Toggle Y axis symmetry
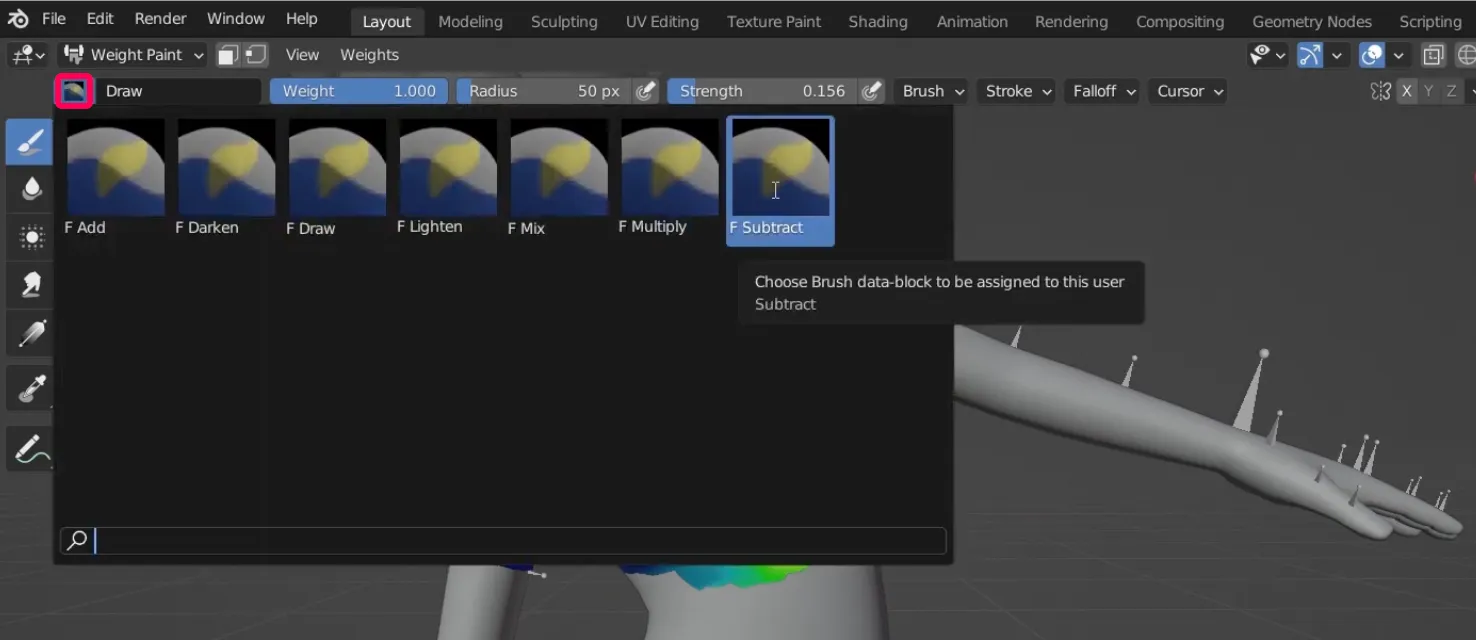 [1428, 91]
